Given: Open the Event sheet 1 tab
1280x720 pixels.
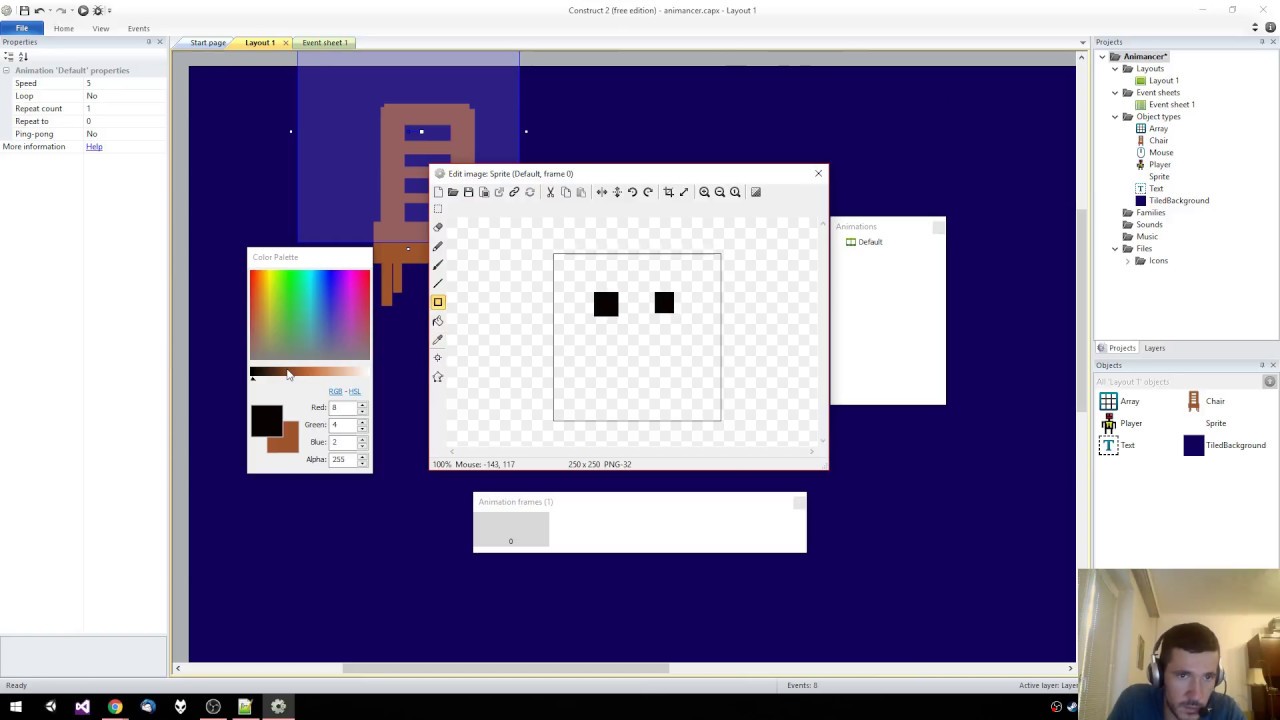Looking at the screenshot, I should 325,43.
